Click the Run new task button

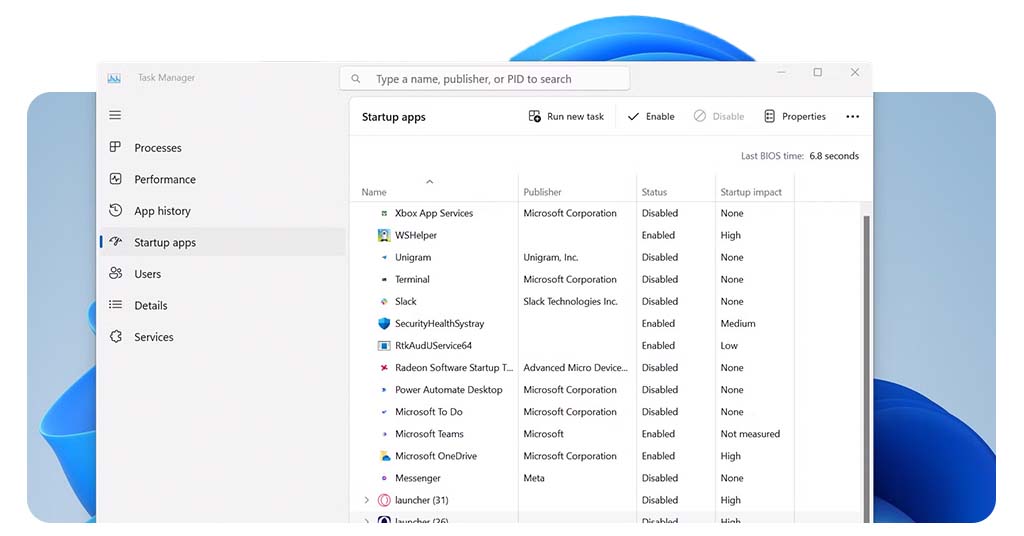(566, 117)
